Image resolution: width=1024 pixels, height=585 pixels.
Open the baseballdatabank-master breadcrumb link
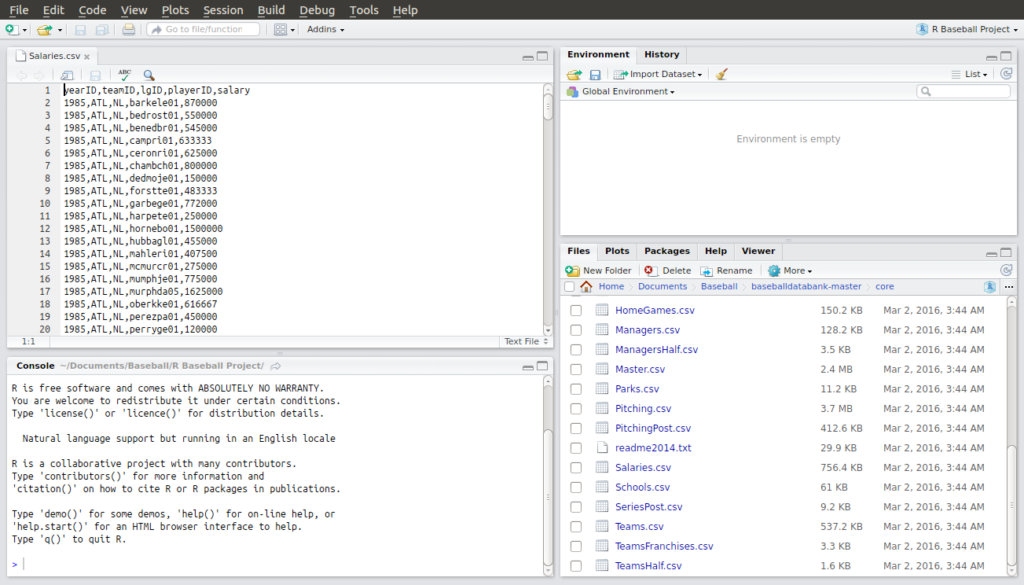(806, 287)
